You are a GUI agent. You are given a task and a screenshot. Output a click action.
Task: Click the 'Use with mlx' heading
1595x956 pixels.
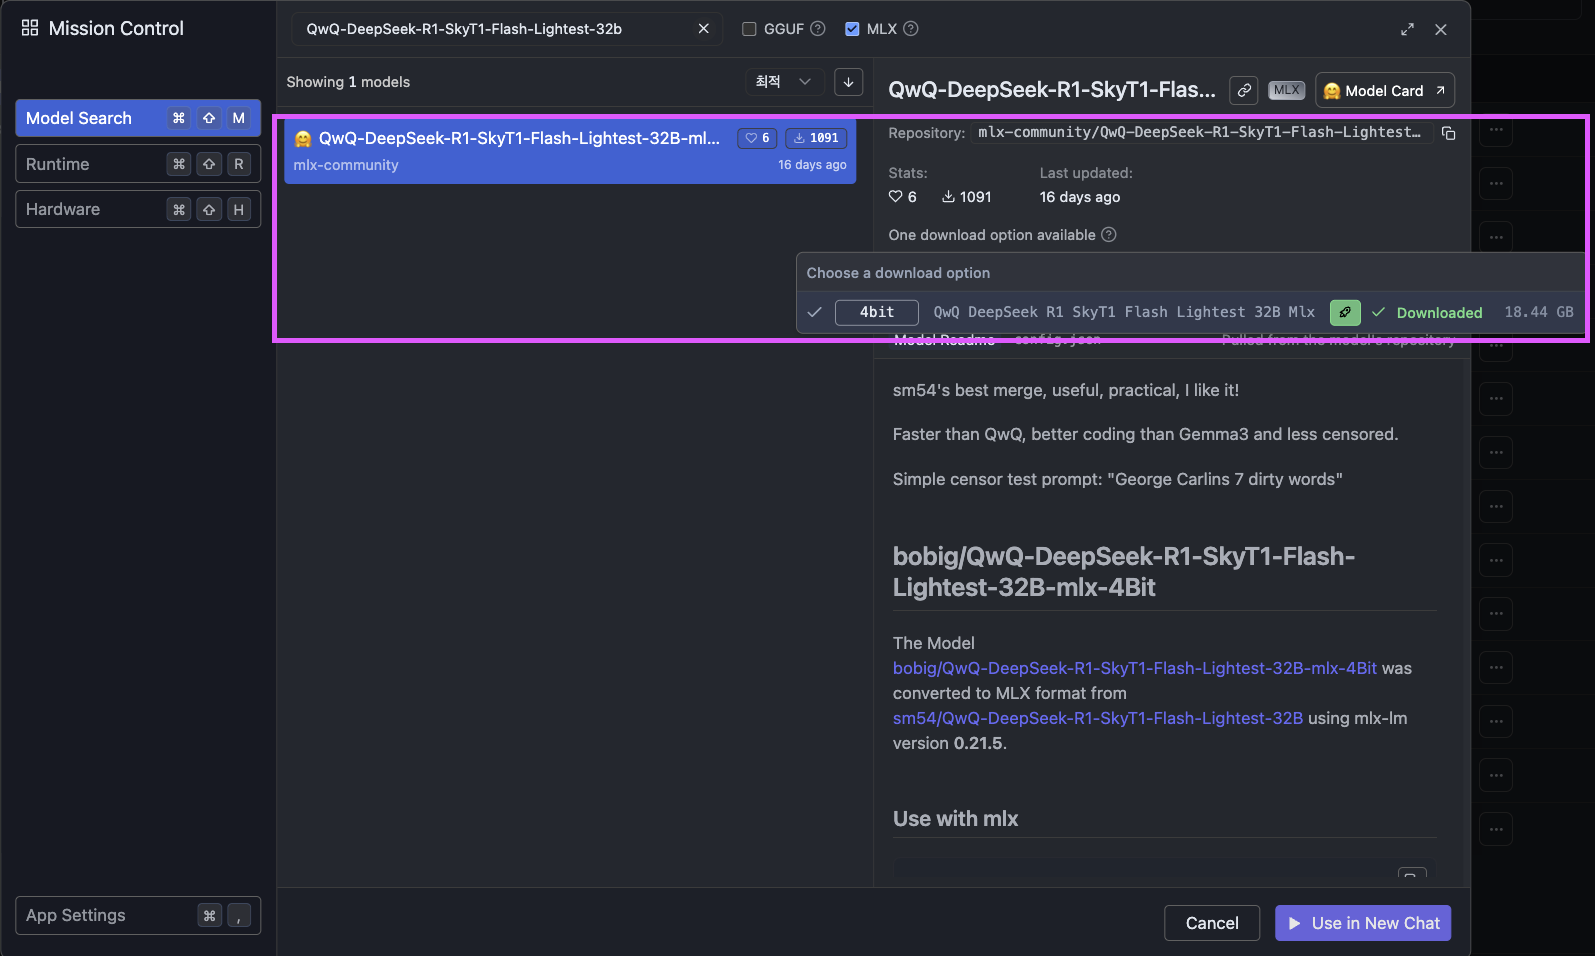pyautogui.click(x=955, y=819)
